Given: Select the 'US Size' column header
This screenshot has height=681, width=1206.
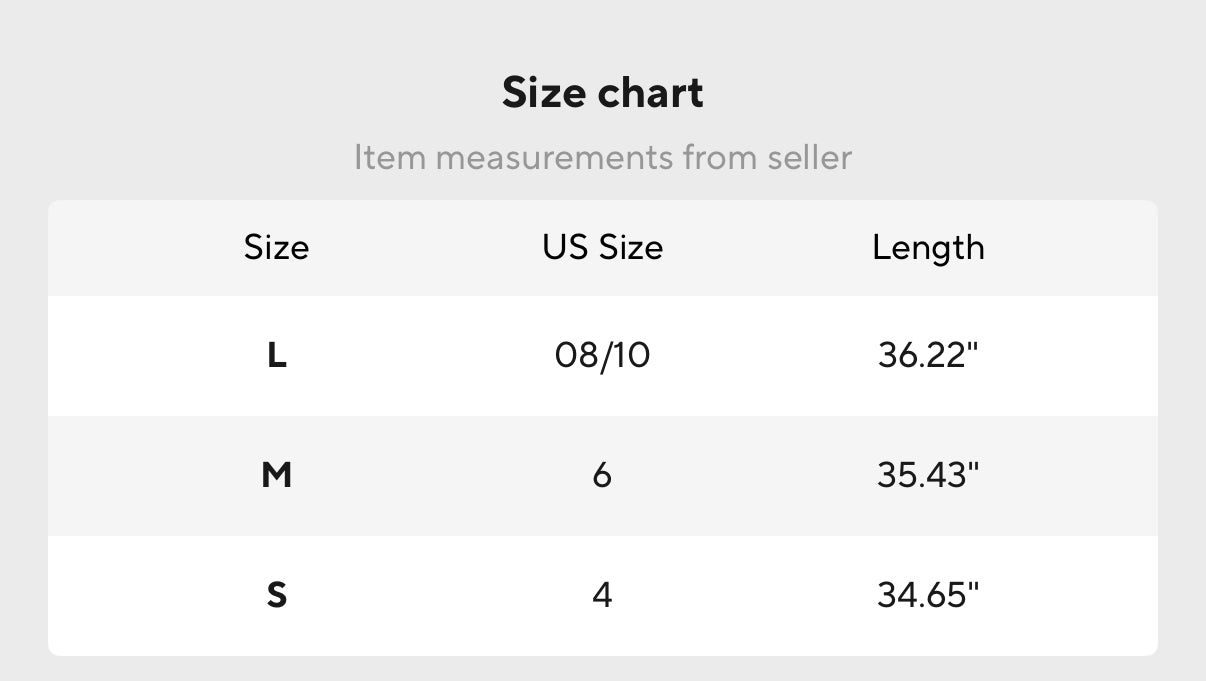Looking at the screenshot, I should tap(602, 247).
